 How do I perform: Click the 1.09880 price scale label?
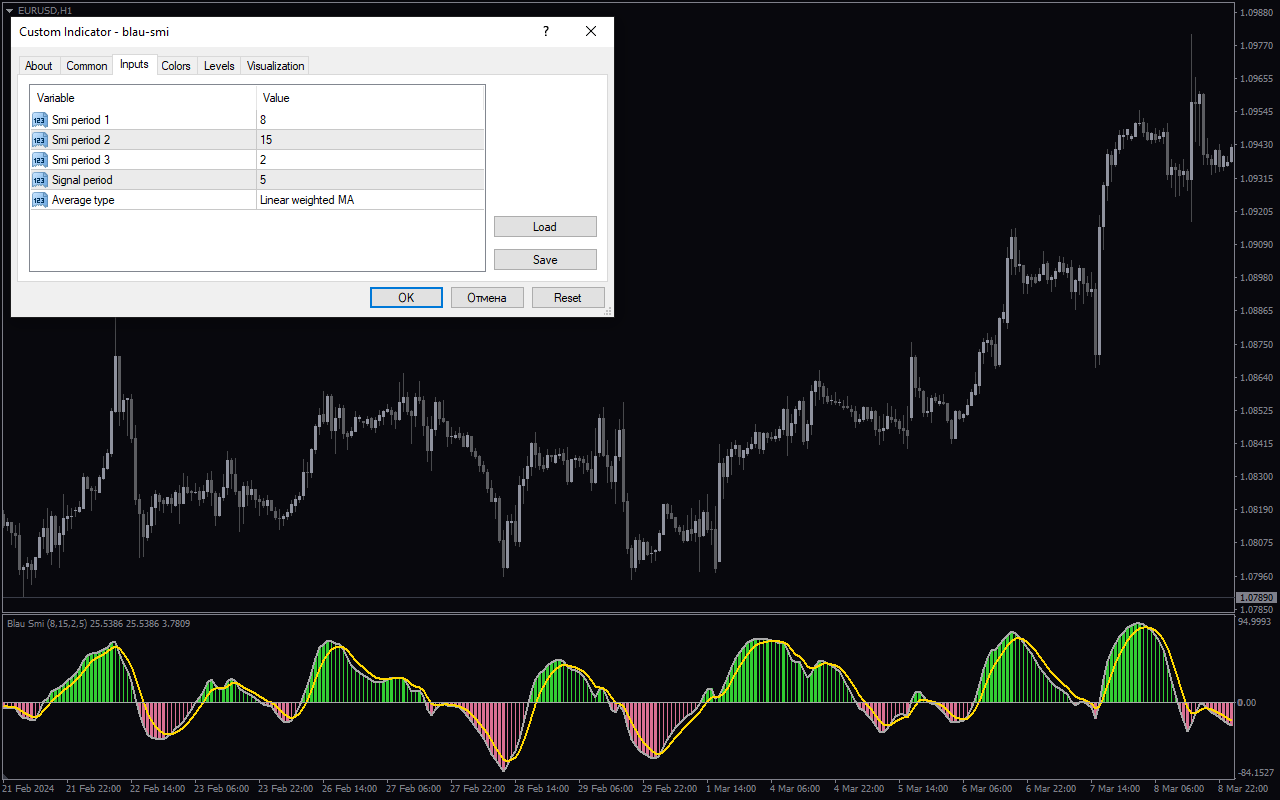tap(1255, 13)
